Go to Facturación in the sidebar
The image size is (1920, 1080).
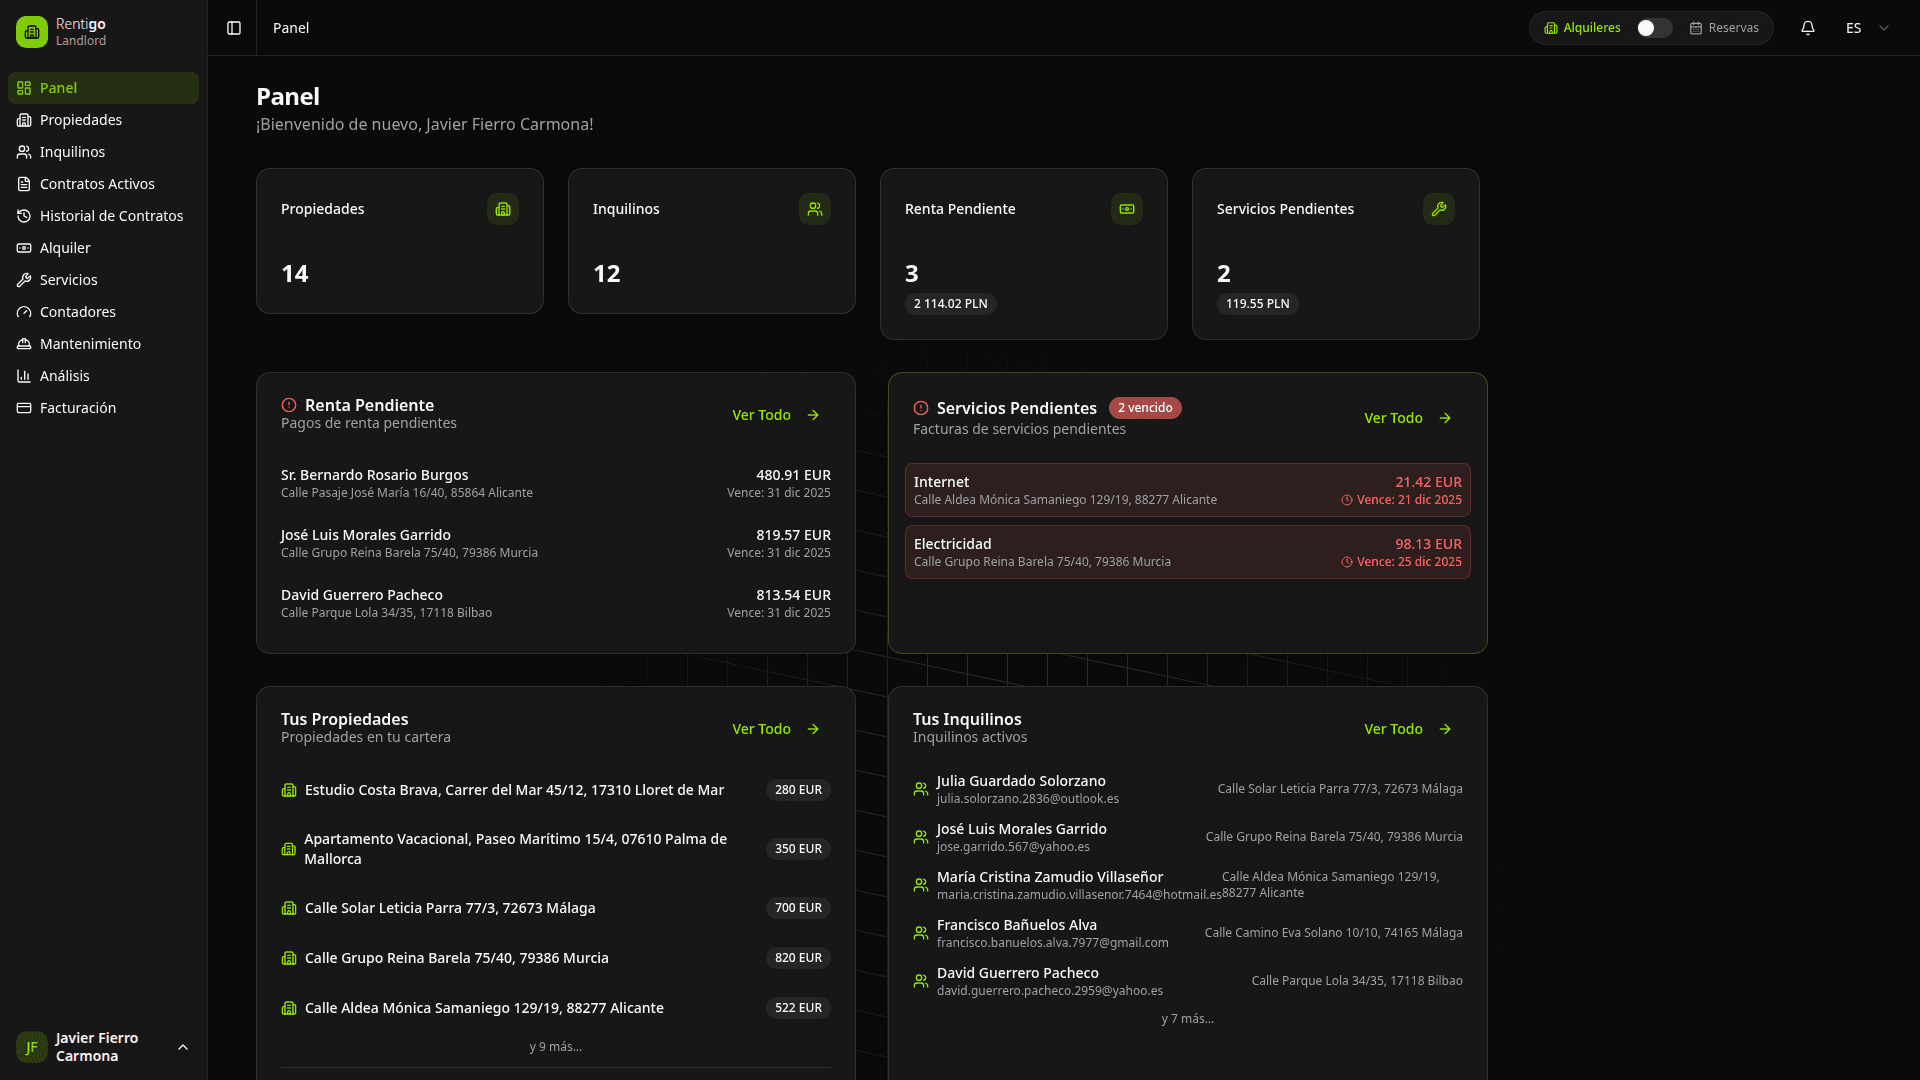[x=78, y=408]
